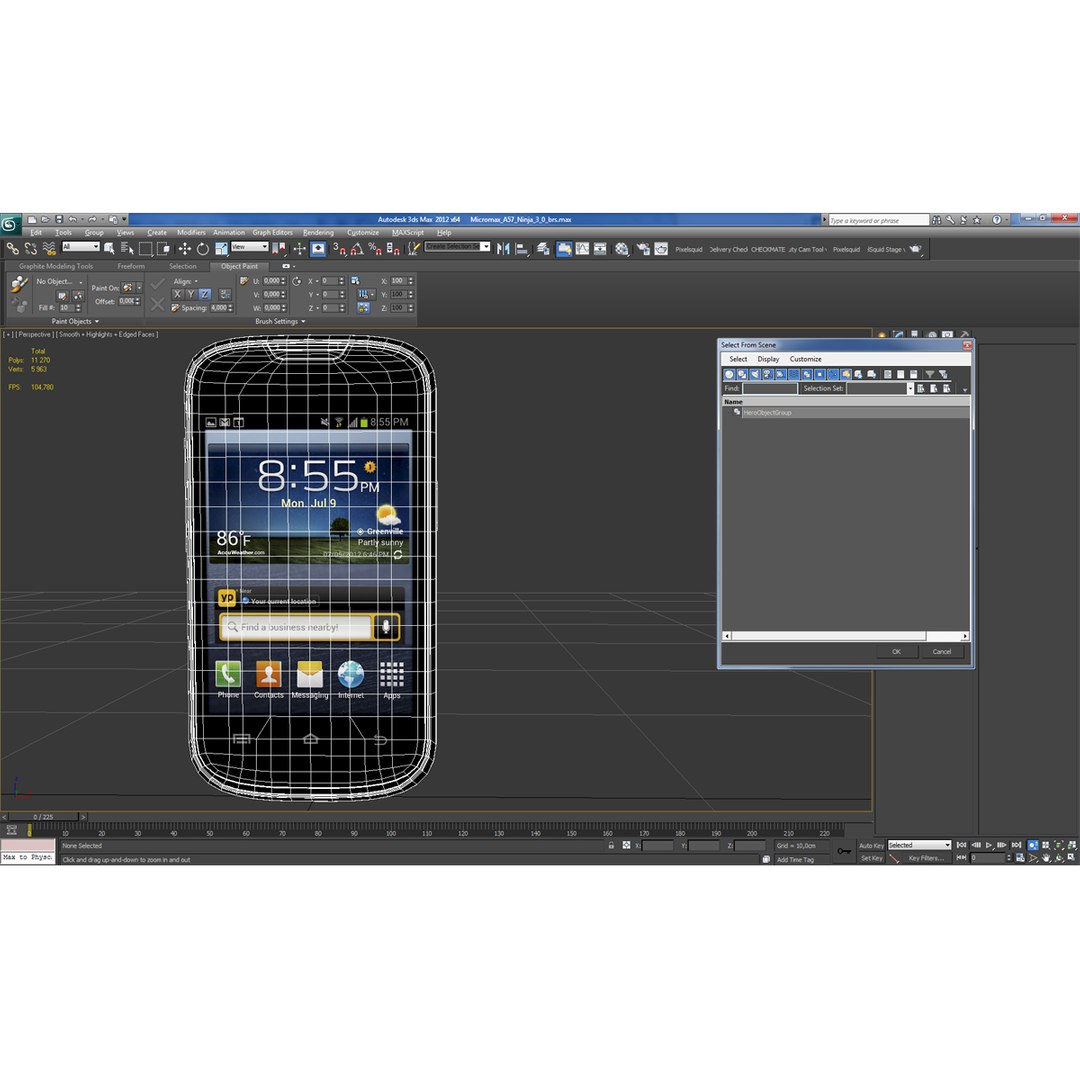Screen dimensions: 1080x1080
Task: Click OK in Select From Scene dialog
Action: pos(896,652)
